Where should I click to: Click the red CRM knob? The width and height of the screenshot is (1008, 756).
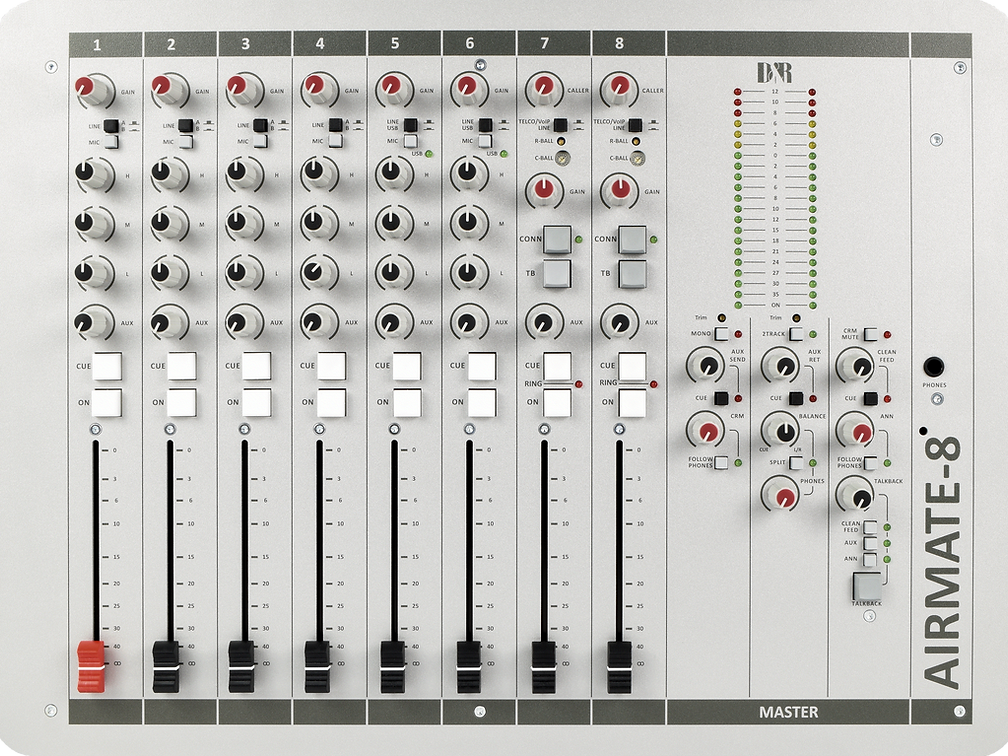pyautogui.click(x=706, y=430)
